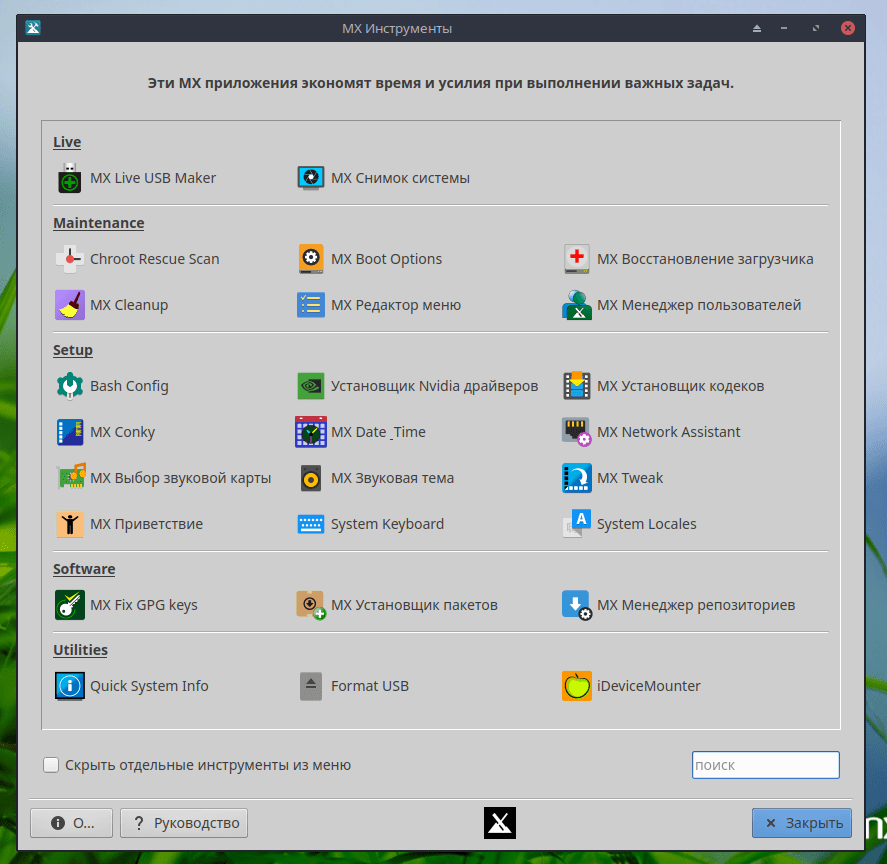Click the window menu icon in title bar
Screen dimensions: 887x864
[33, 28]
